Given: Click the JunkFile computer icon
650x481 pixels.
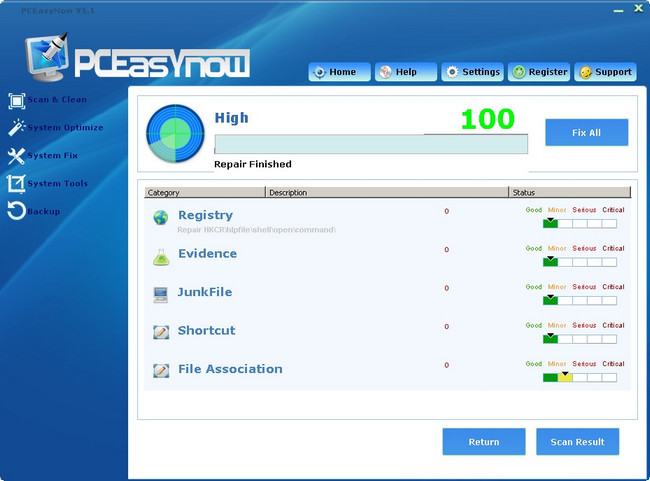Looking at the screenshot, I should click(x=160, y=295).
